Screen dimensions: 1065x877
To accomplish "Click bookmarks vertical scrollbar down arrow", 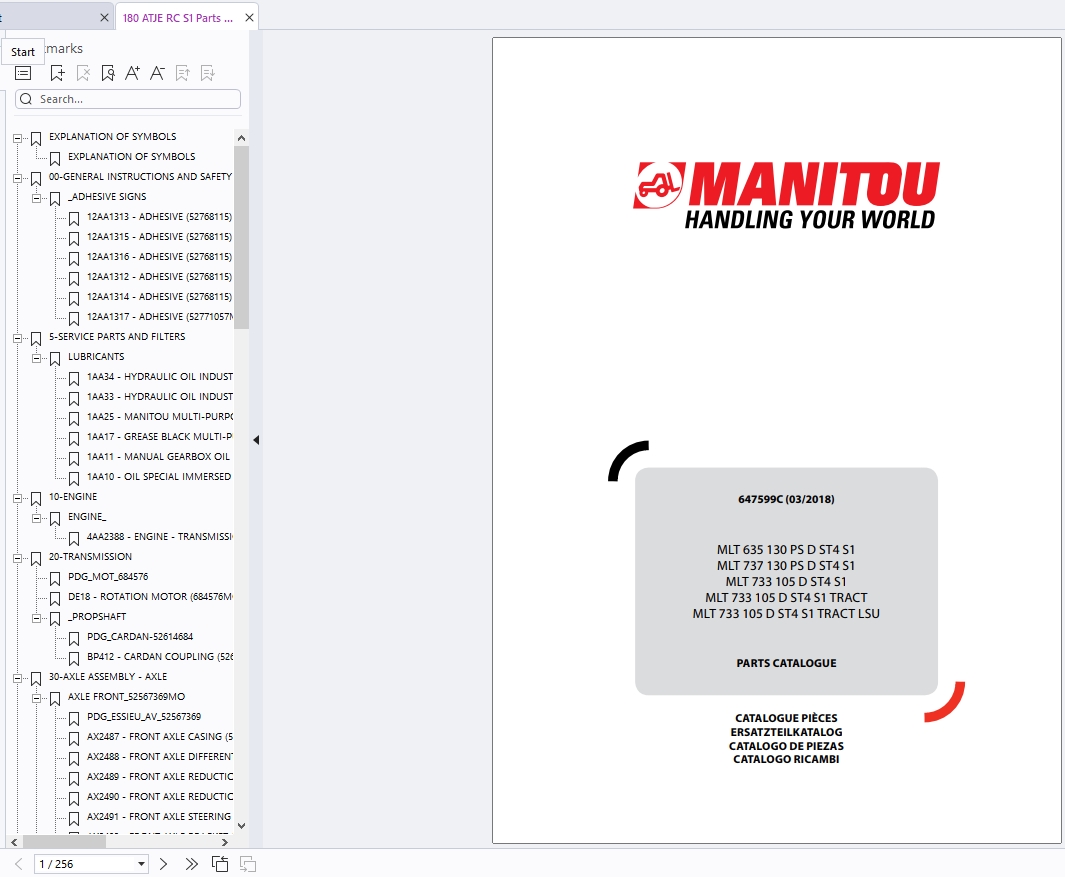I will pos(241,826).
